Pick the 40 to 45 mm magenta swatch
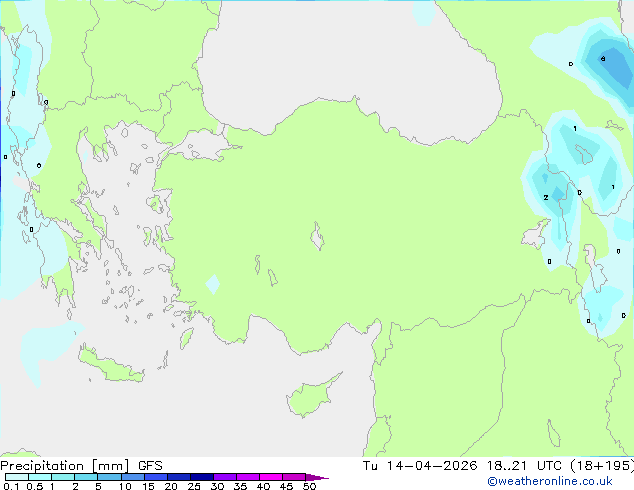The width and height of the screenshot is (634, 490). [271, 477]
